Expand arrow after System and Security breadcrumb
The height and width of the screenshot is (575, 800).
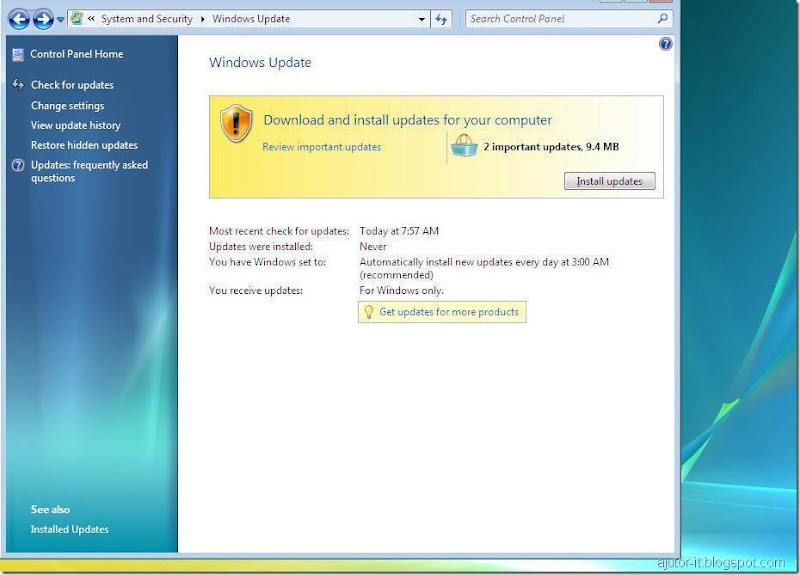203,19
